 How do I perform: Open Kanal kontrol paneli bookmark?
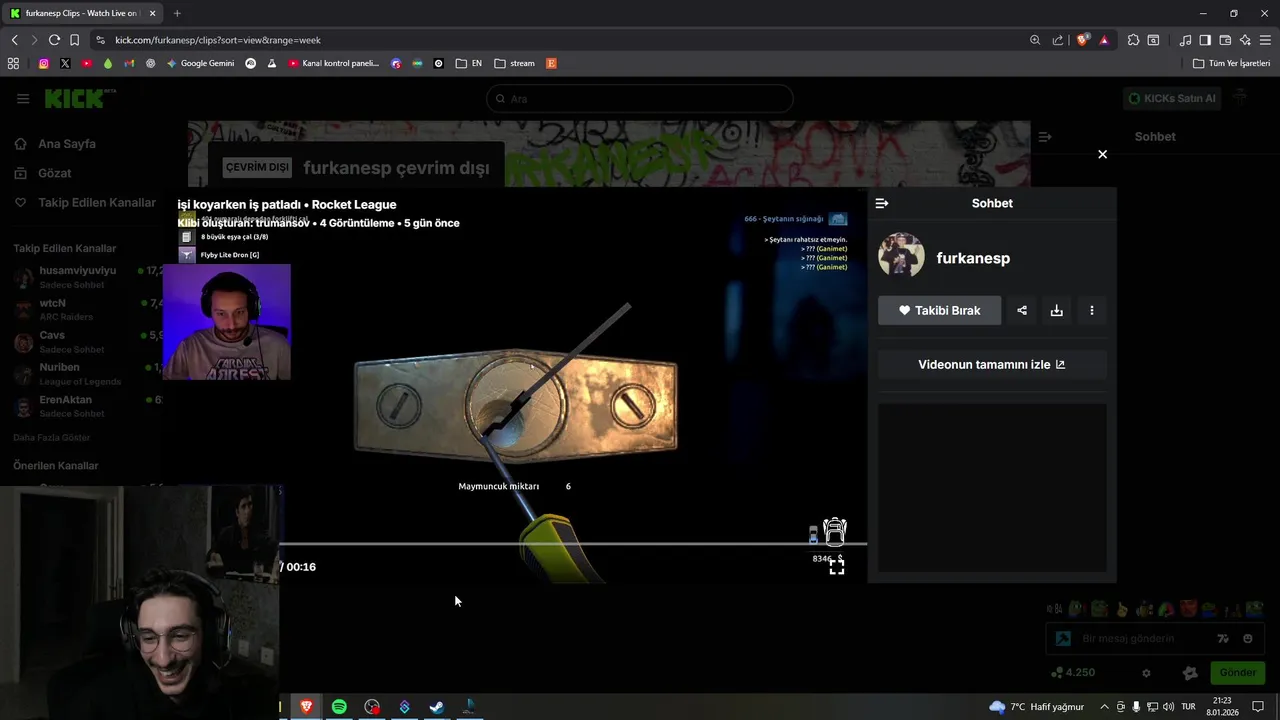(334, 63)
